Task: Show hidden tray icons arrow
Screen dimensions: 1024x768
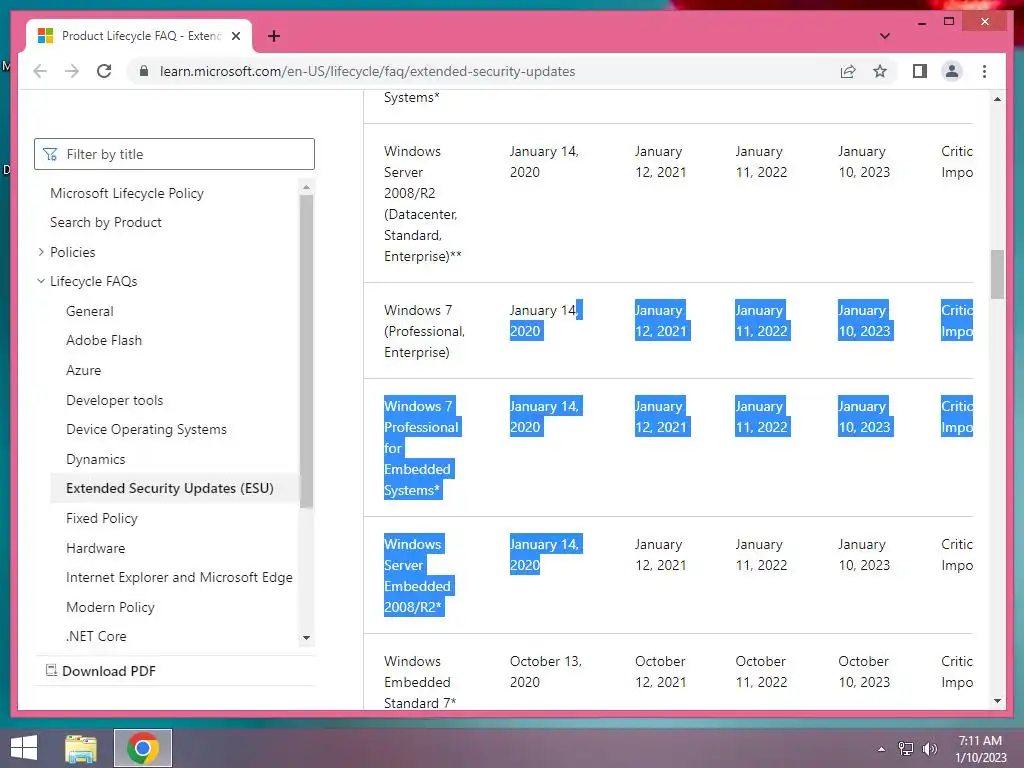Action: tap(881, 749)
